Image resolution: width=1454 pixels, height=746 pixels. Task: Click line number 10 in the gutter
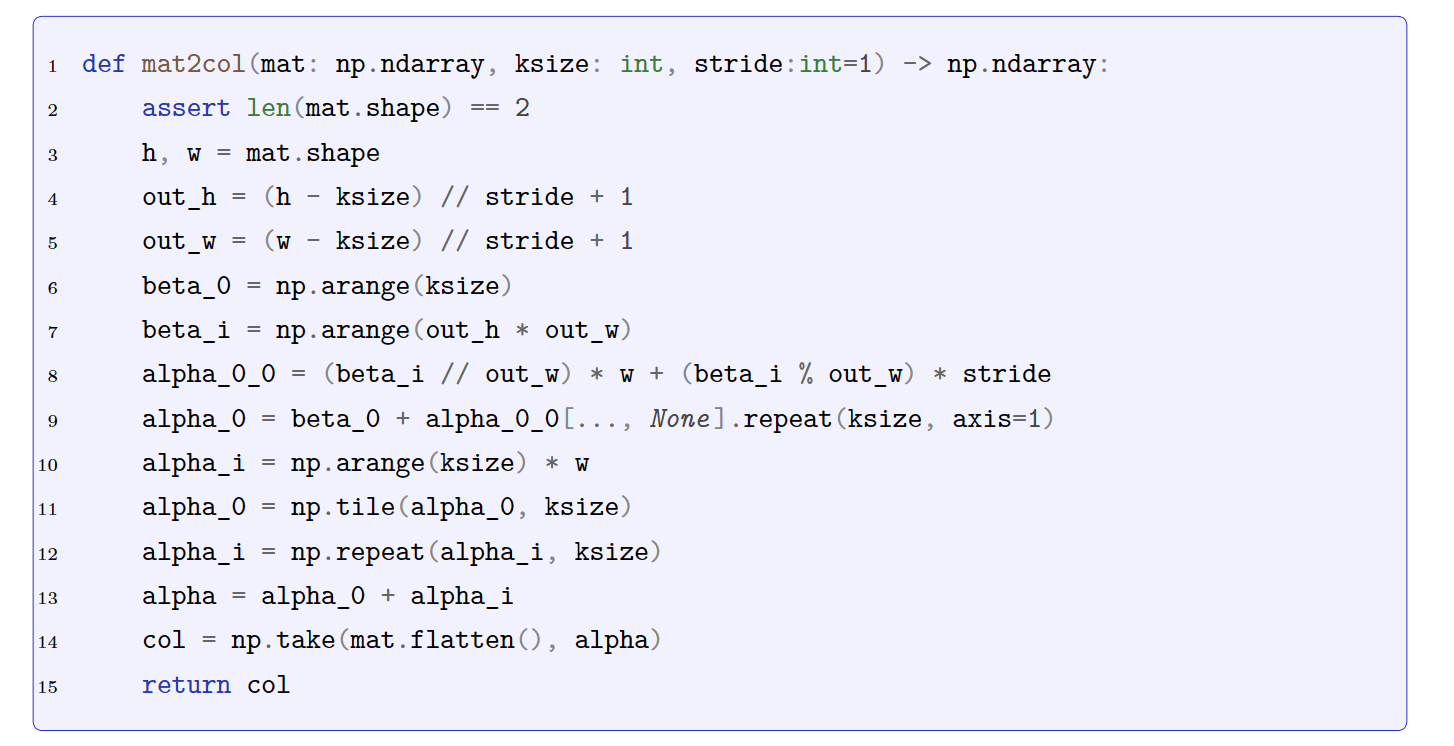click(48, 465)
